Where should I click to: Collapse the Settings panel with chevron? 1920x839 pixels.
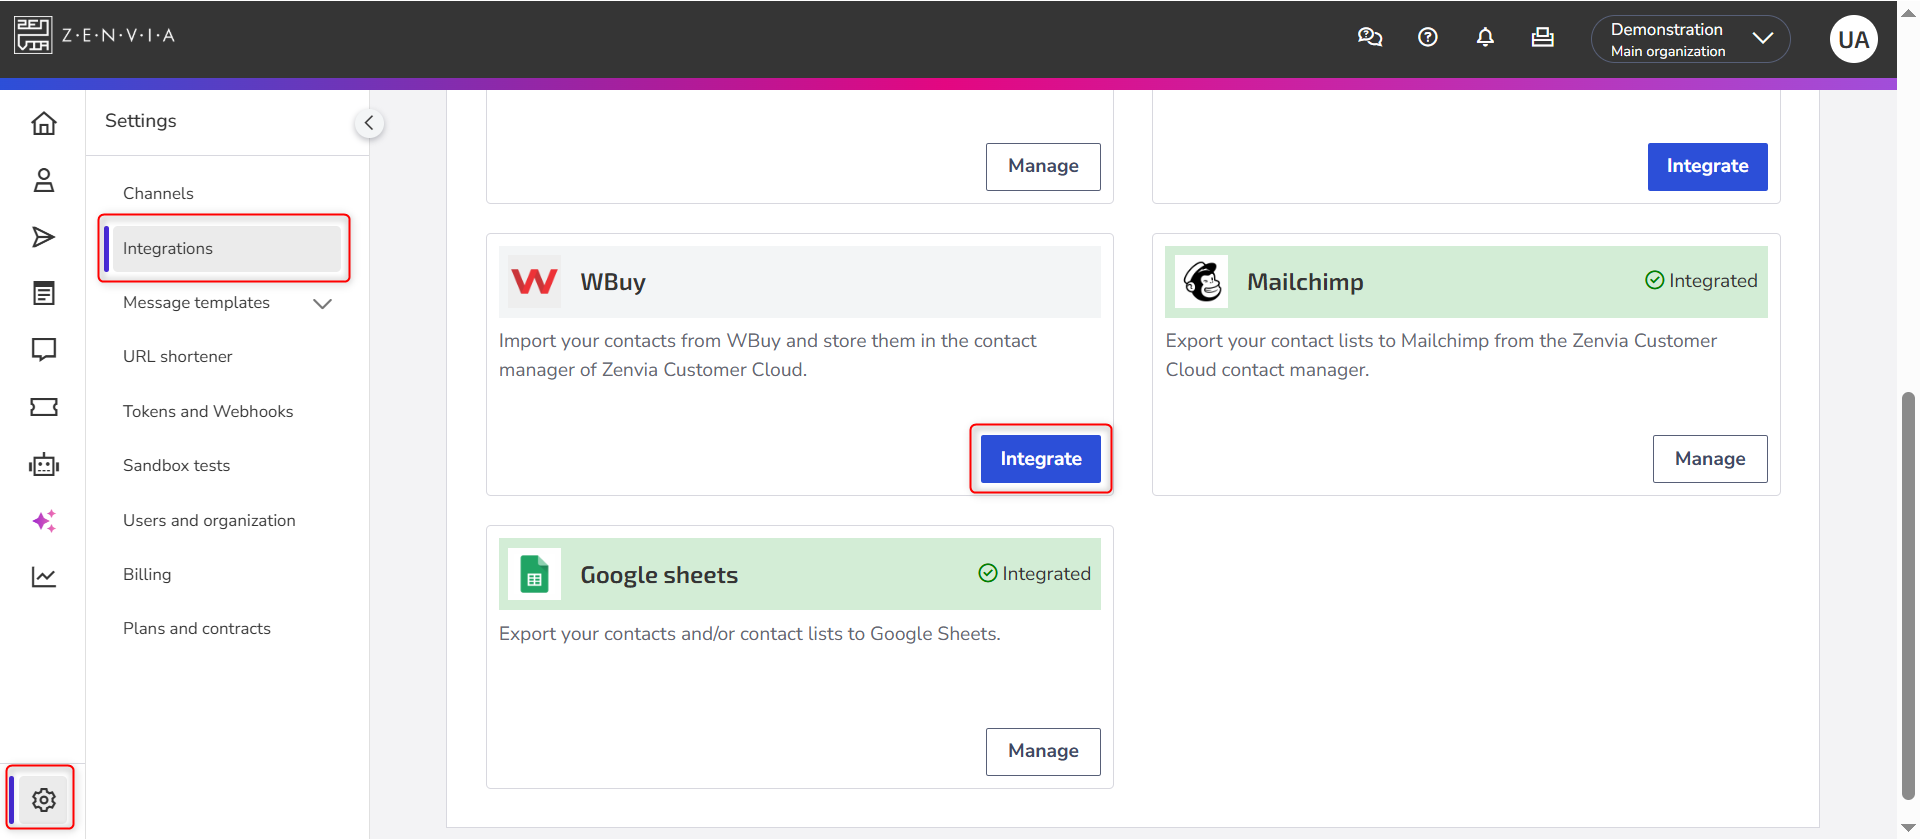[369, 123]
